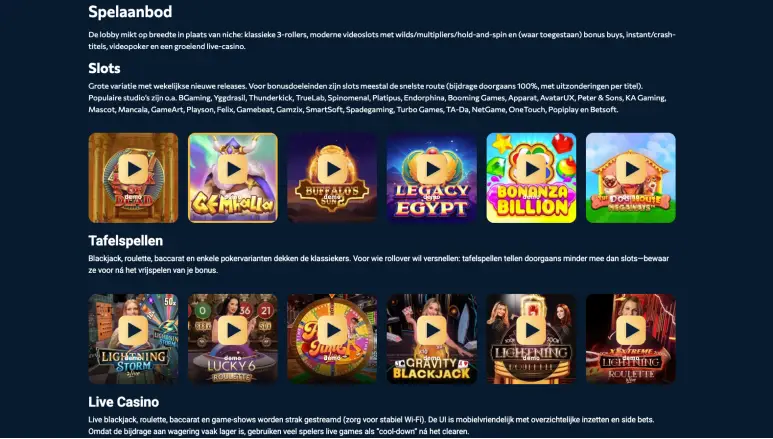
Task: Click the Buffalo's Sun title emblem
Action: 332,195
